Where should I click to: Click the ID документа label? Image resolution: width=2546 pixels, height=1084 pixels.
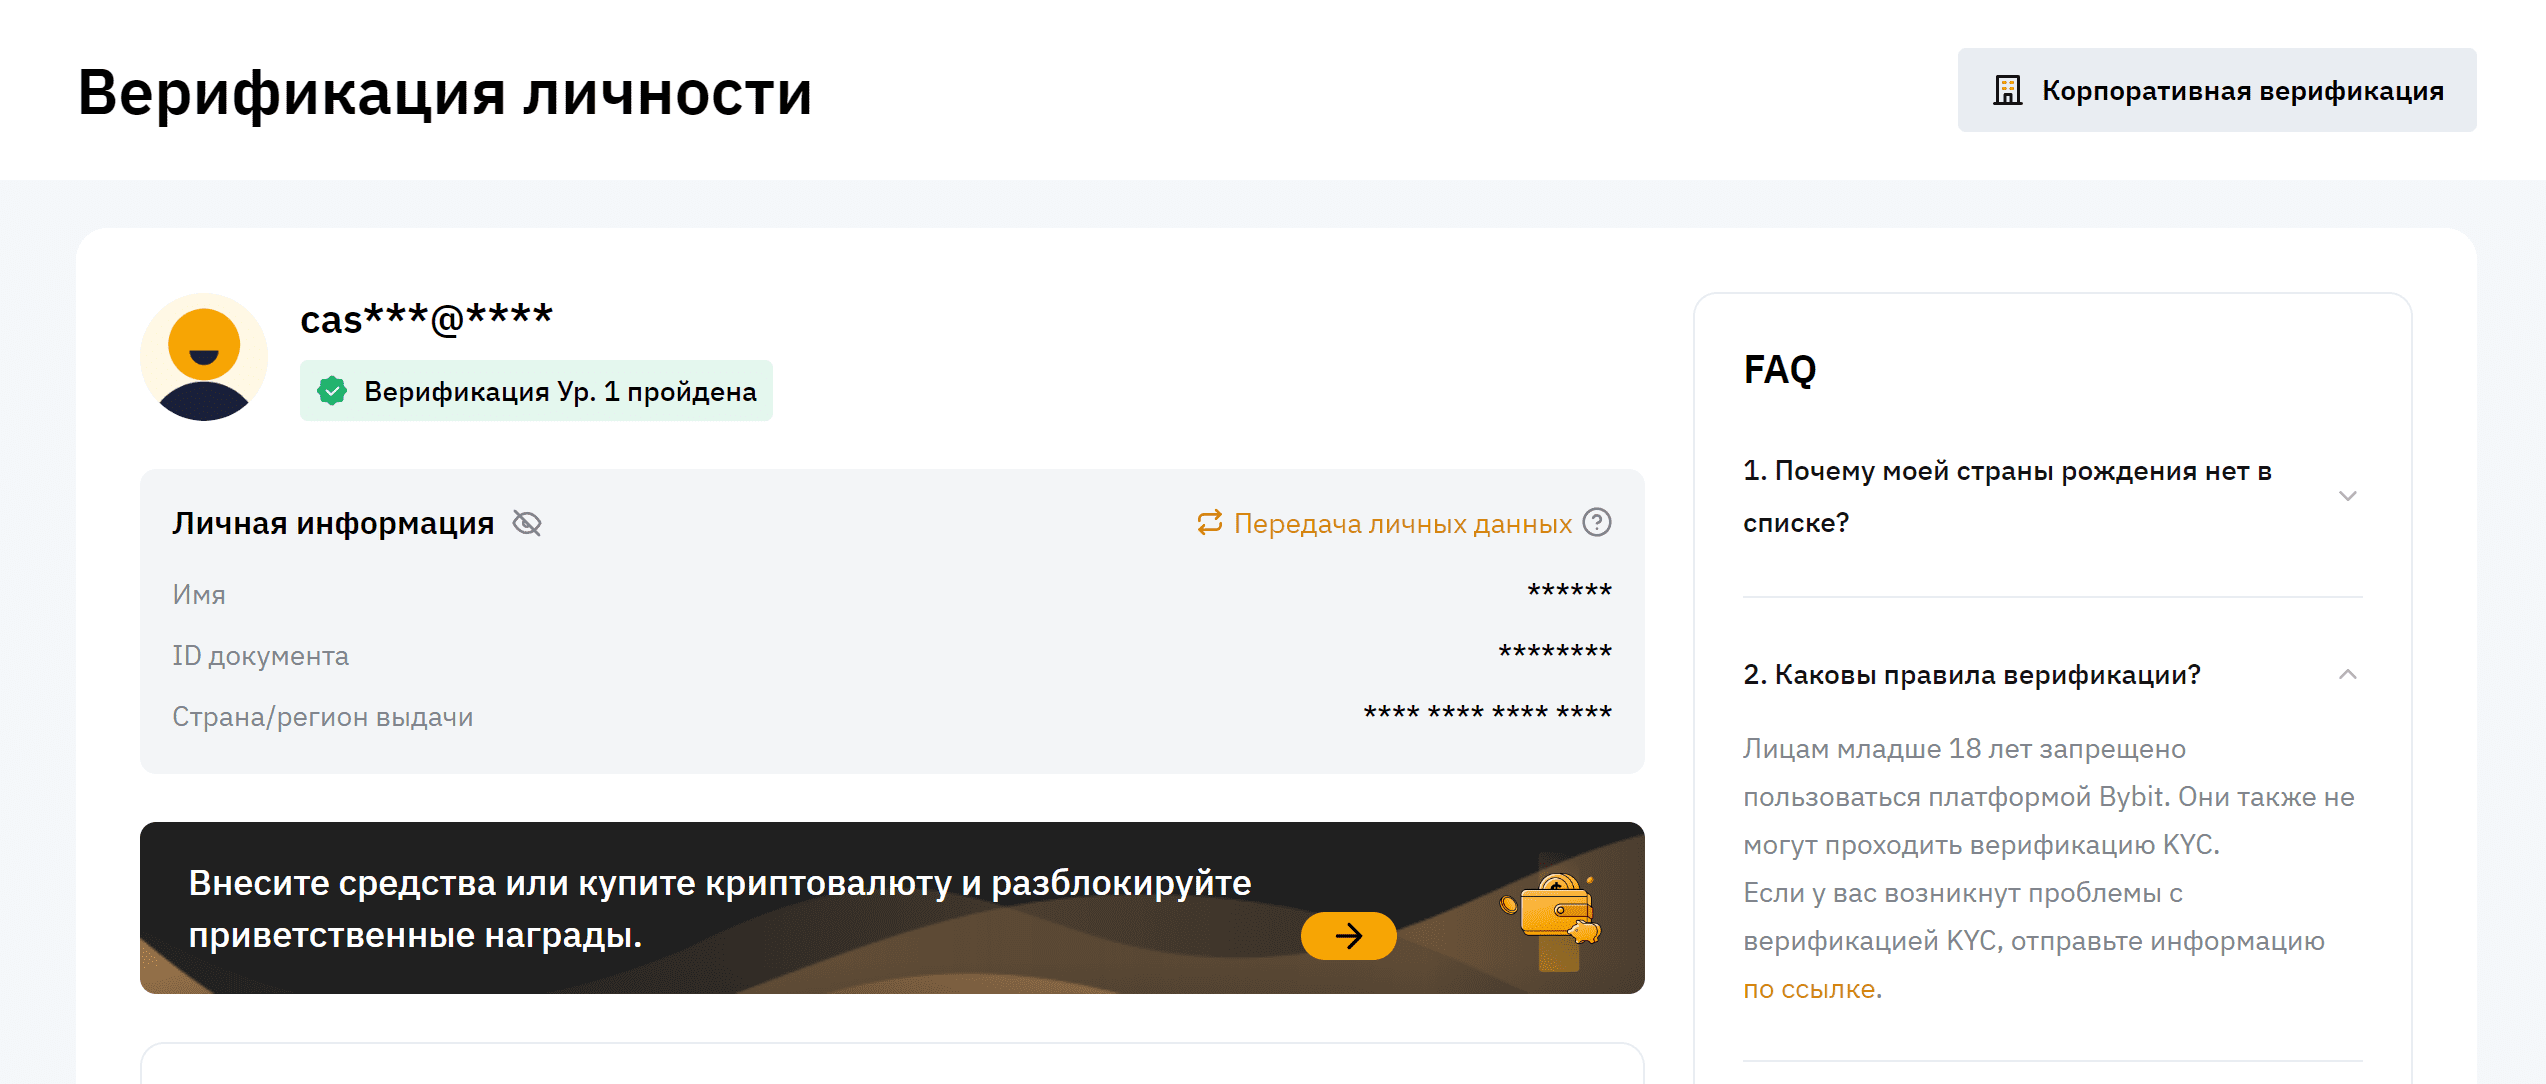[260, 656]
